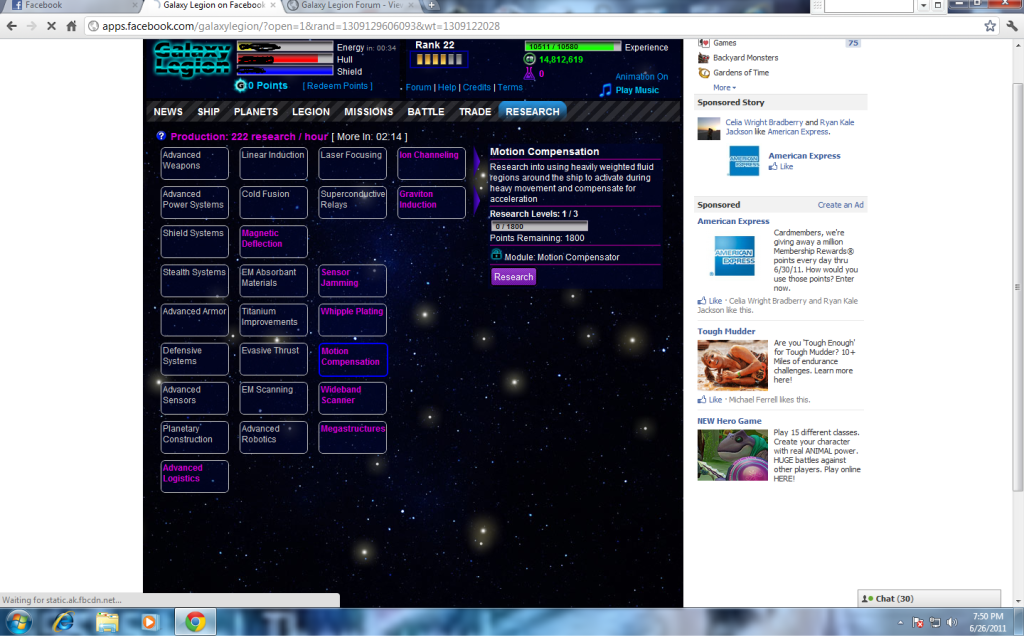
Task: Click Tough Mudder ad thumbnail
Action: click(x=732, y=365)
